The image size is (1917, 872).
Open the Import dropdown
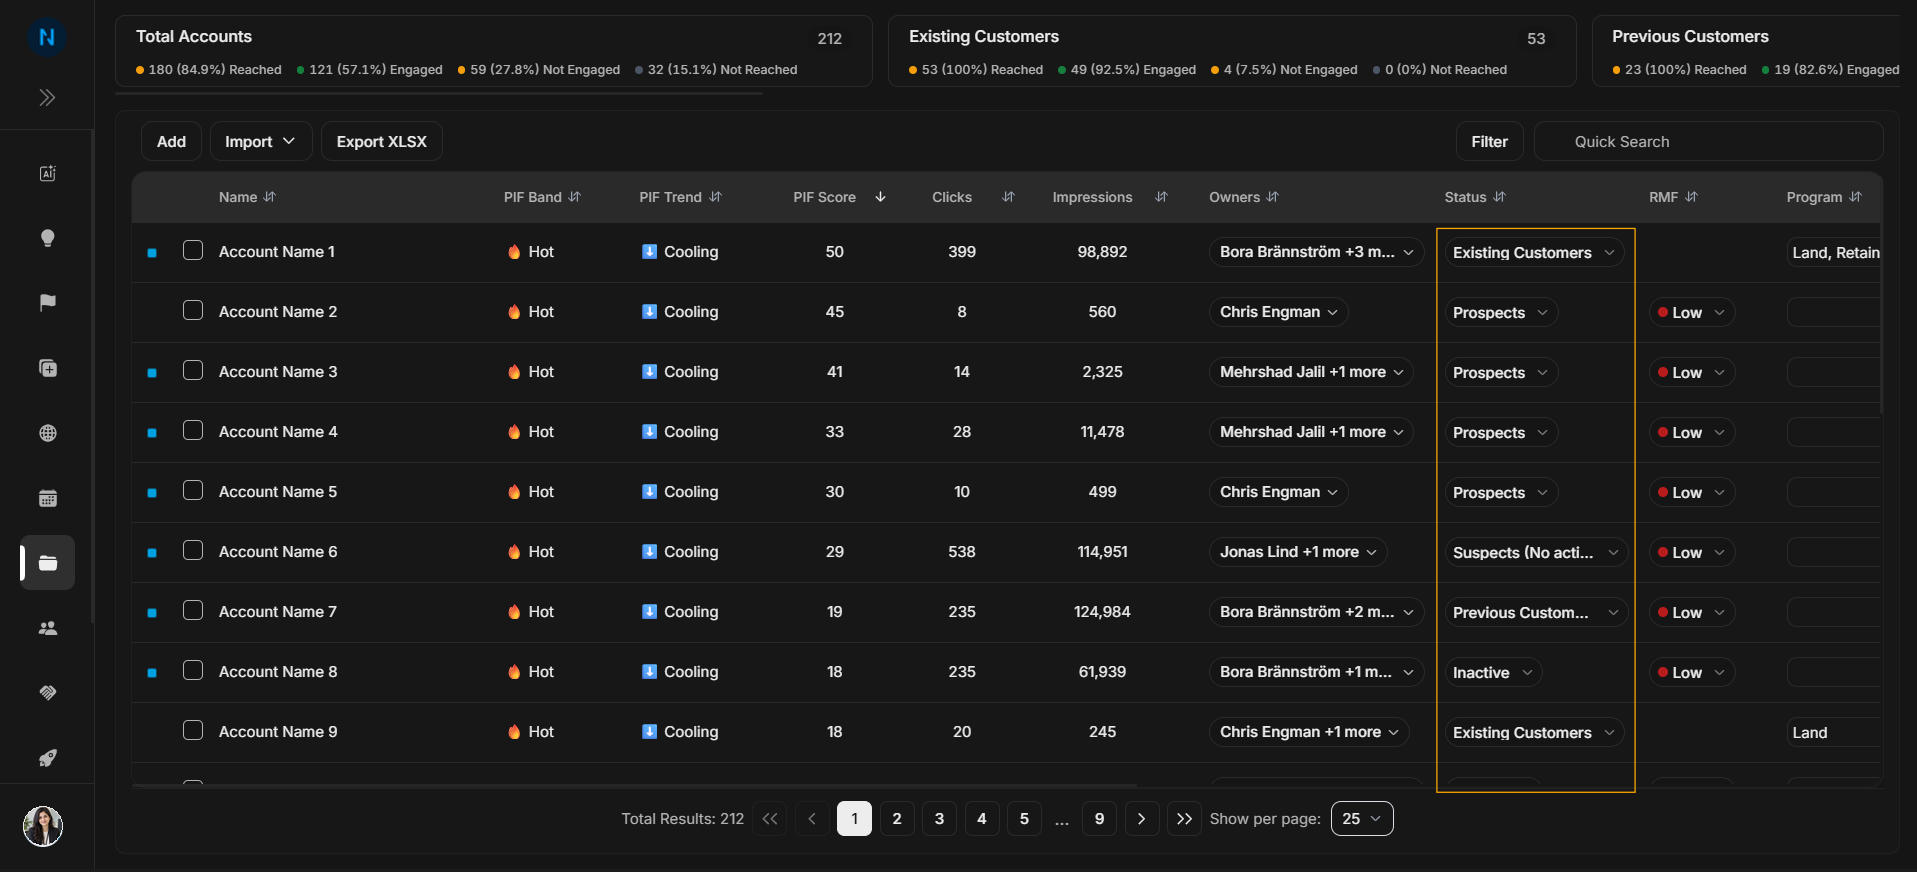click(261, 141)
